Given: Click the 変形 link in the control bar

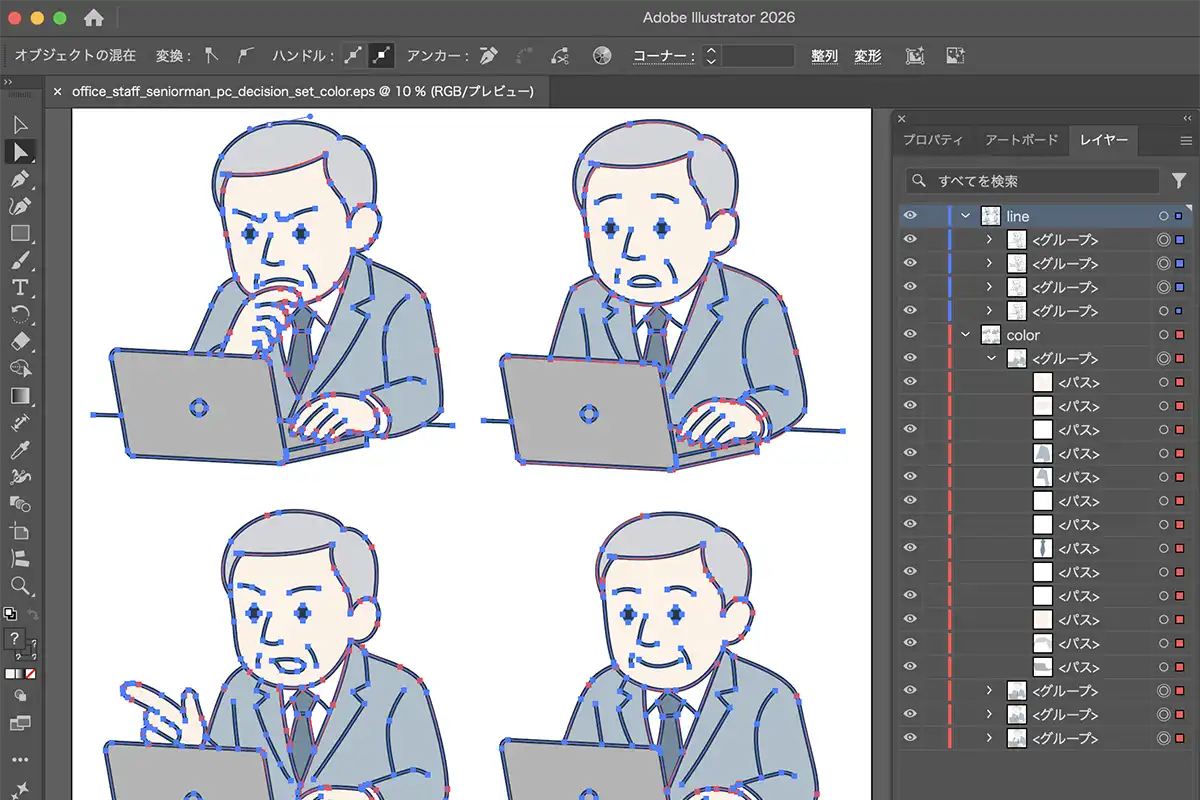Looking at the screenshot, I should 867,56.
